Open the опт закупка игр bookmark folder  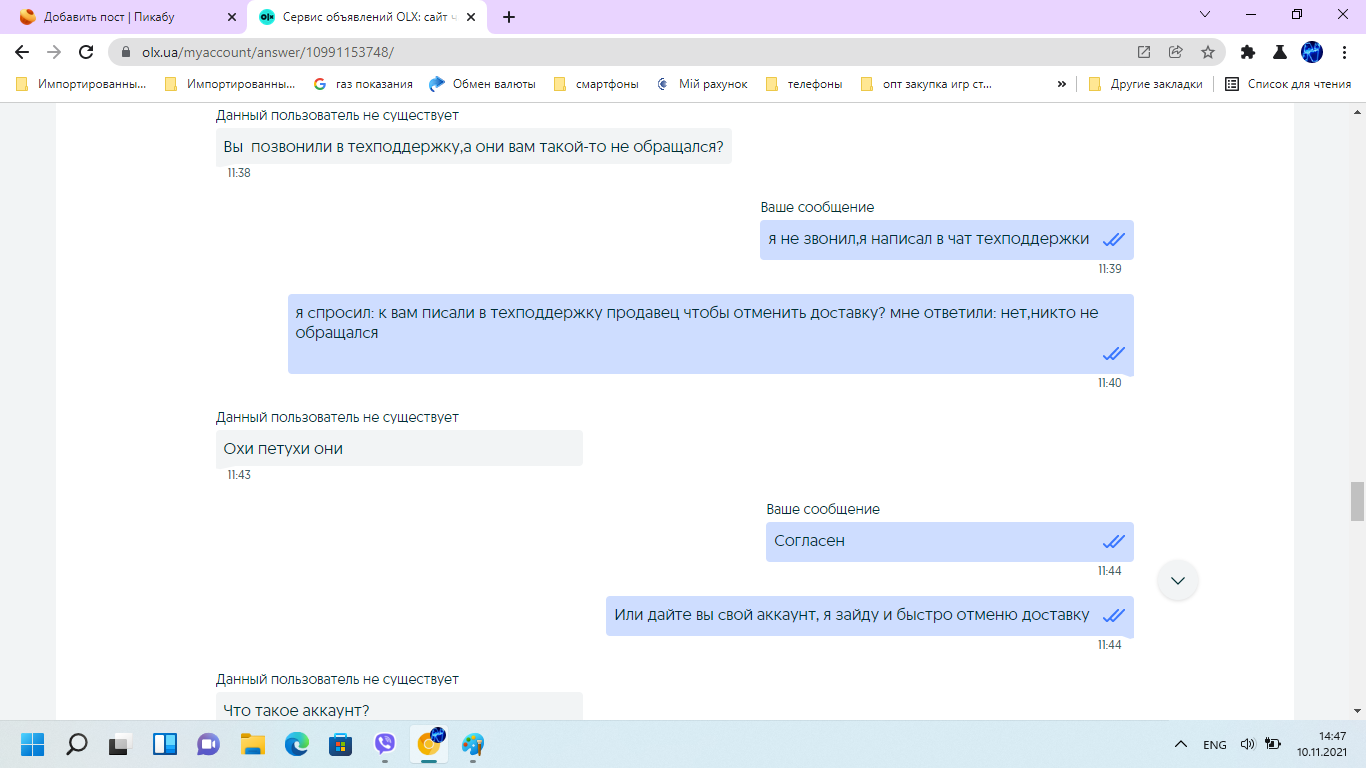click(926, 84)
